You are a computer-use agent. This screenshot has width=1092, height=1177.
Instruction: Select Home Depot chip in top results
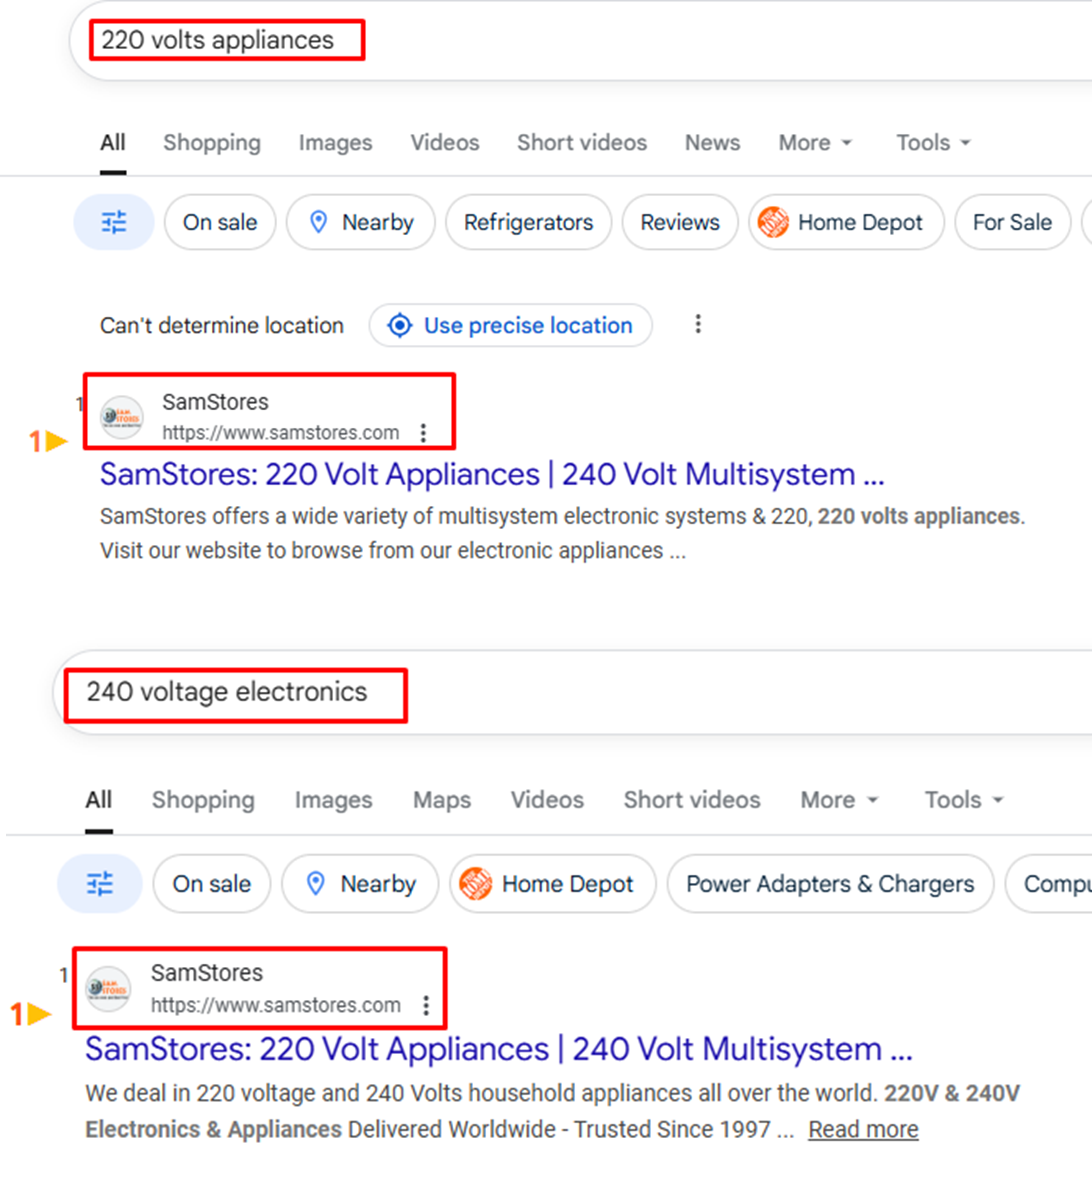(845, 222)
